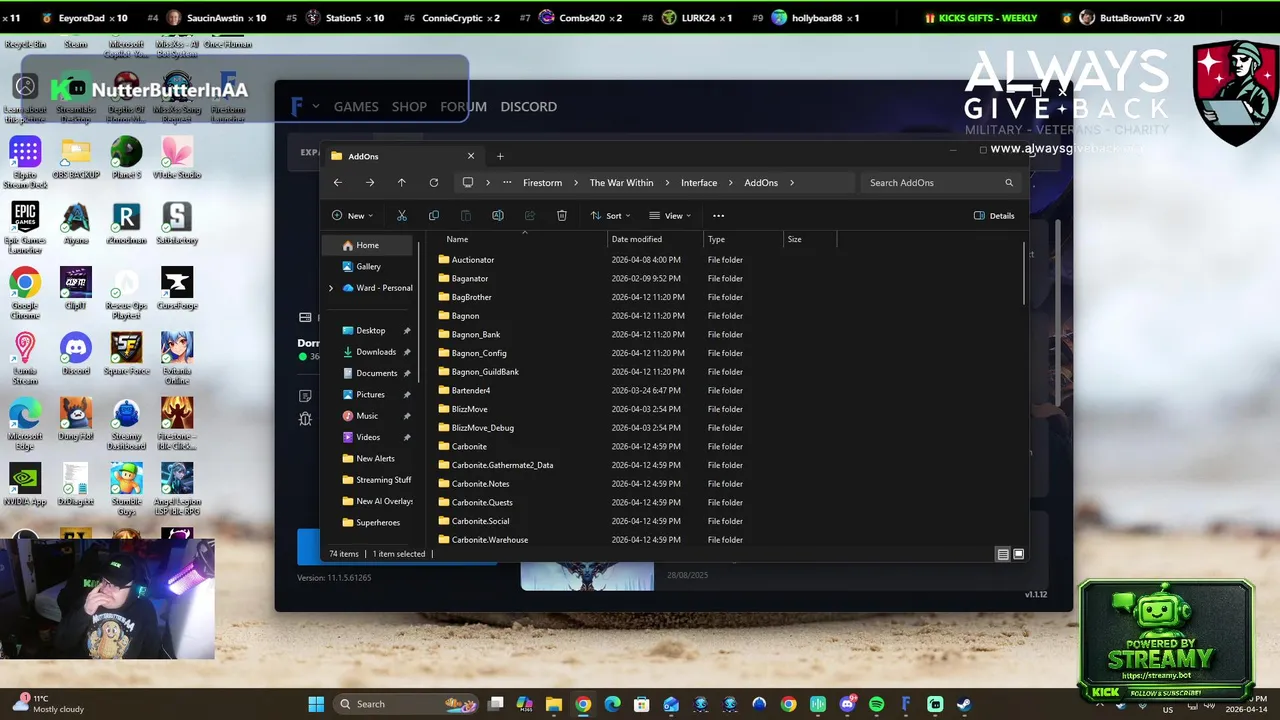Click the This PC monitor icon in address bar

[467, 183]
